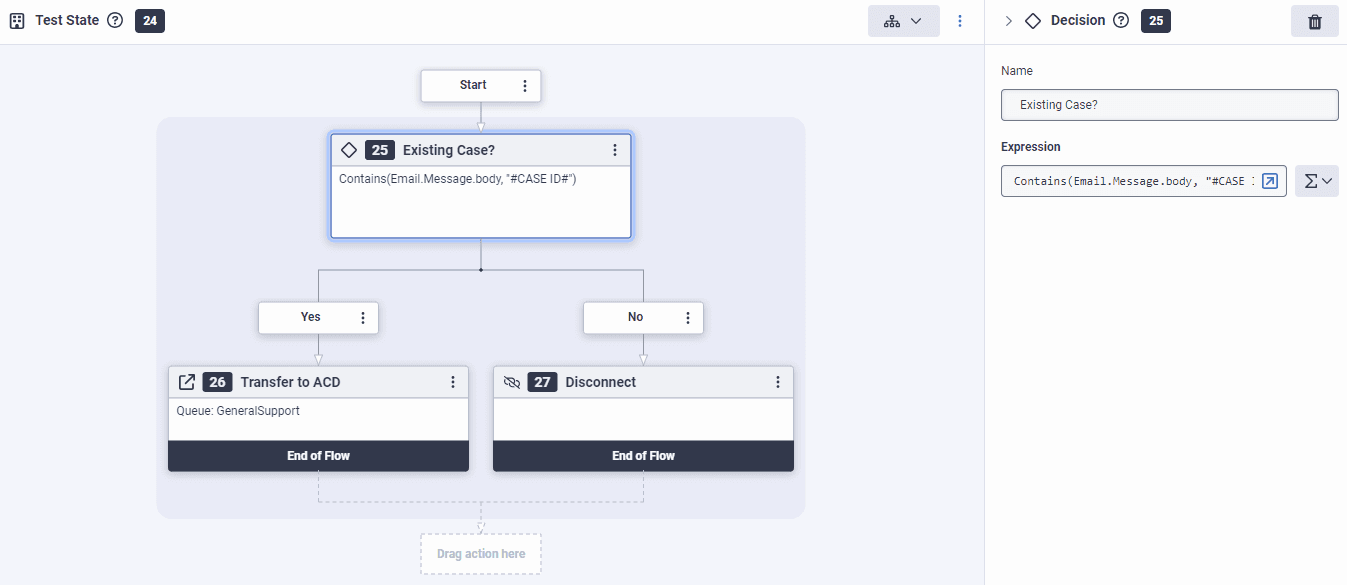Image resolution: width=1347 pixels, height=585 pixels.
Task: Delete the Decision using the trash button
Action: [1314, 20]
